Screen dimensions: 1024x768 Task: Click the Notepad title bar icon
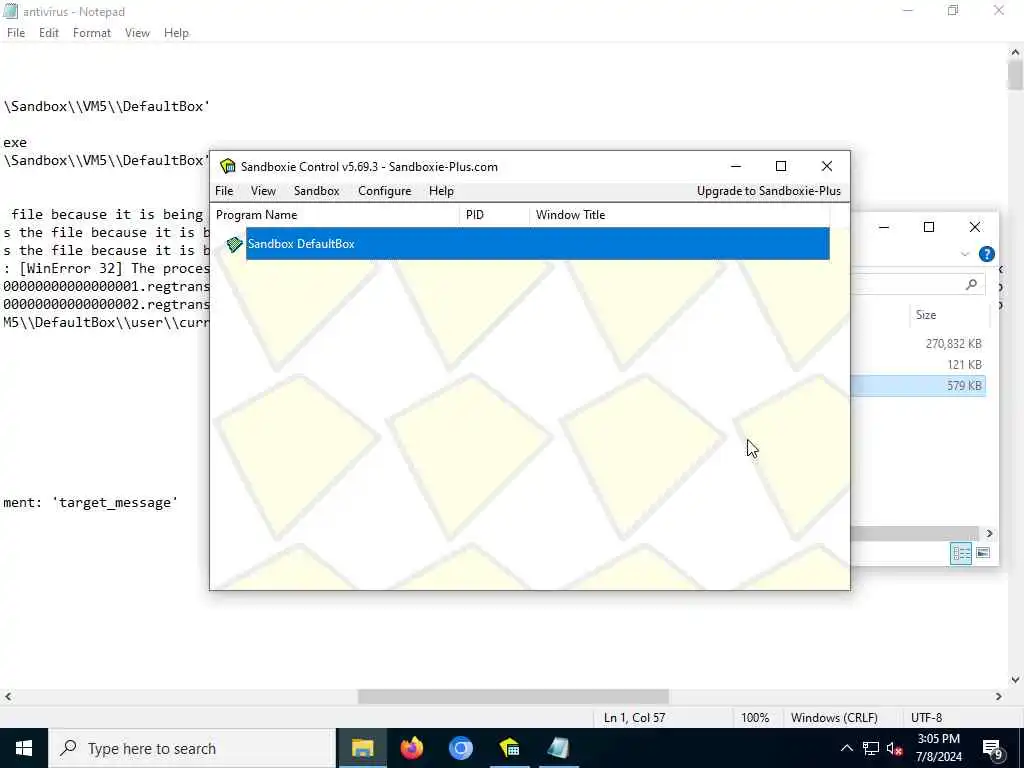pos(10,11)
